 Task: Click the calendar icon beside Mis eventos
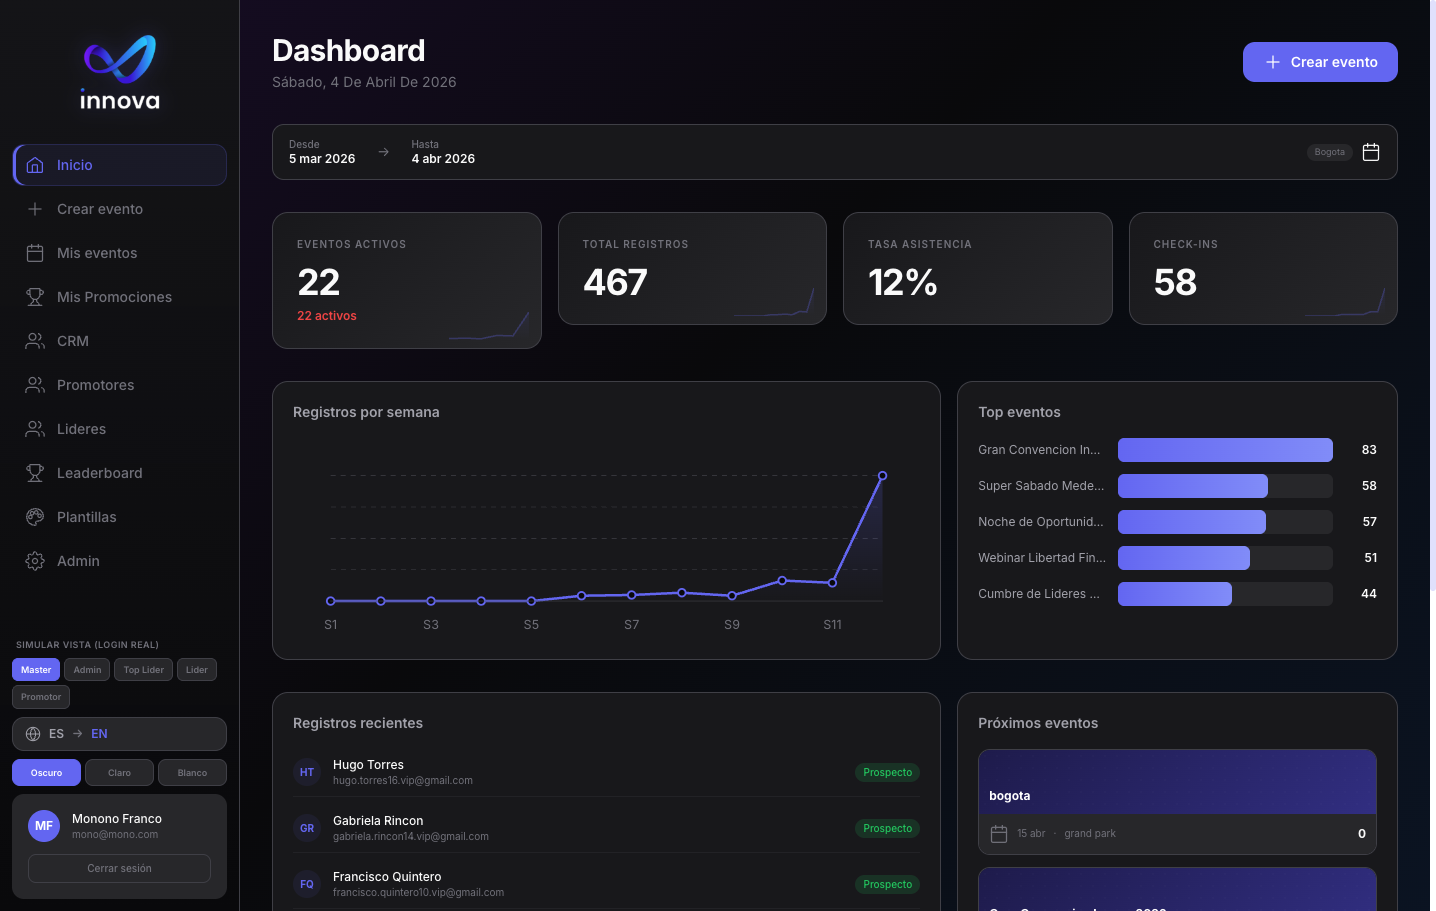point(35,253)
